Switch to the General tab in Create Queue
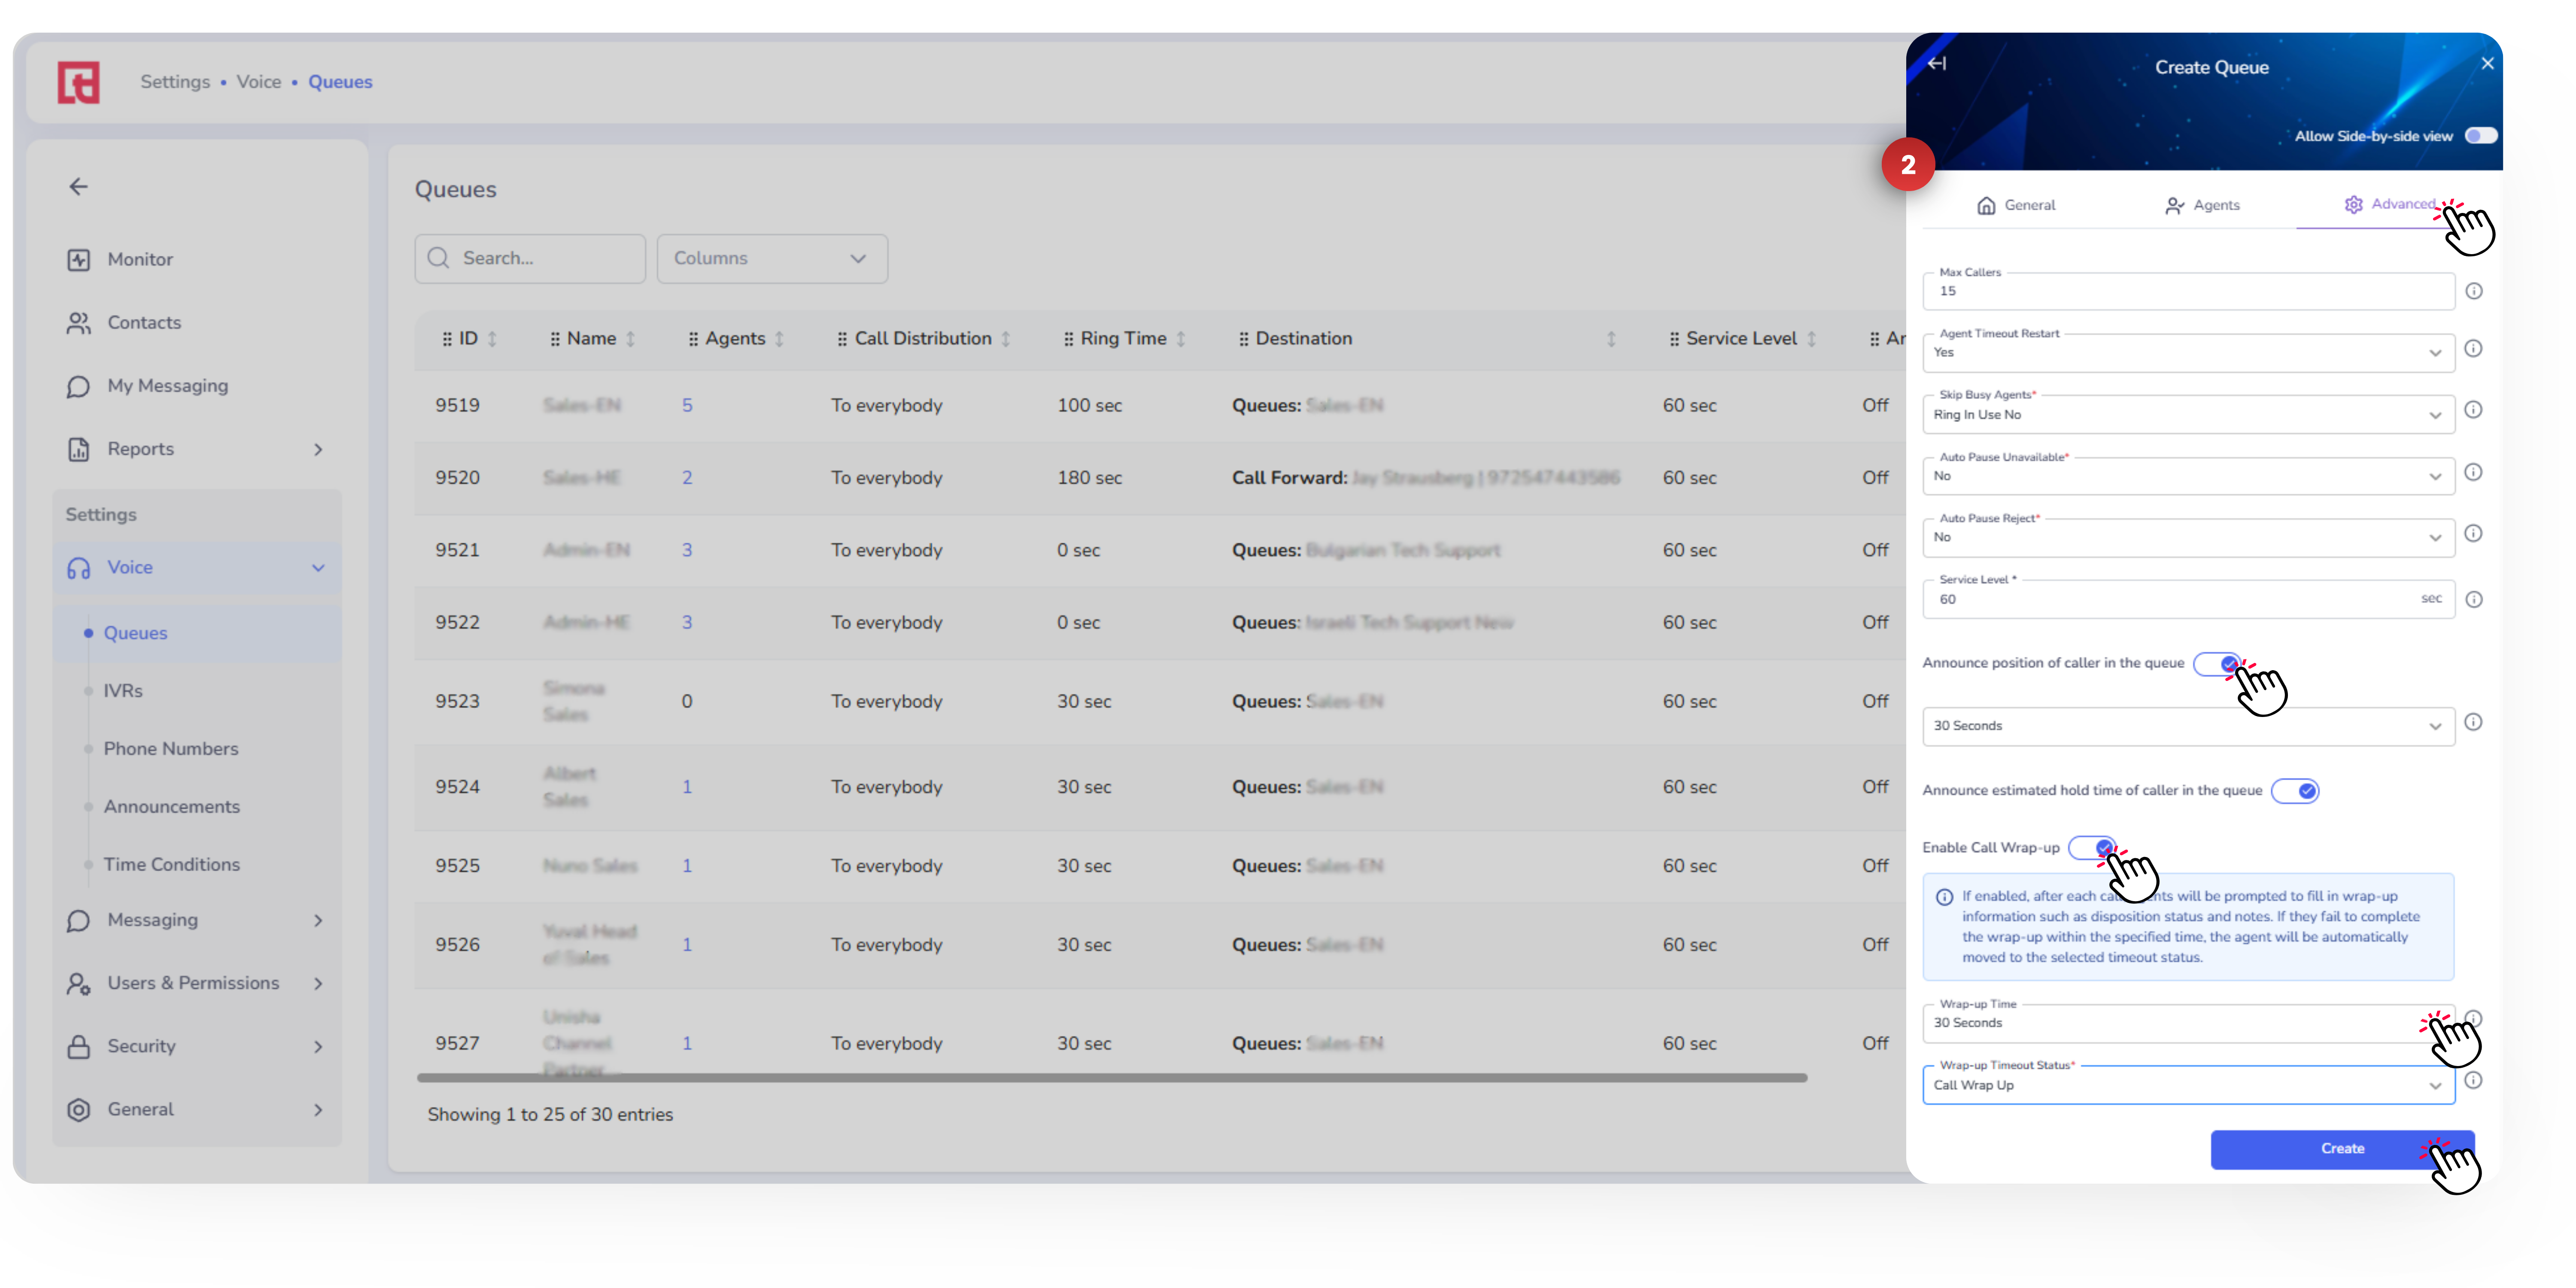 pyautogui.click(x=2016, y=205)
